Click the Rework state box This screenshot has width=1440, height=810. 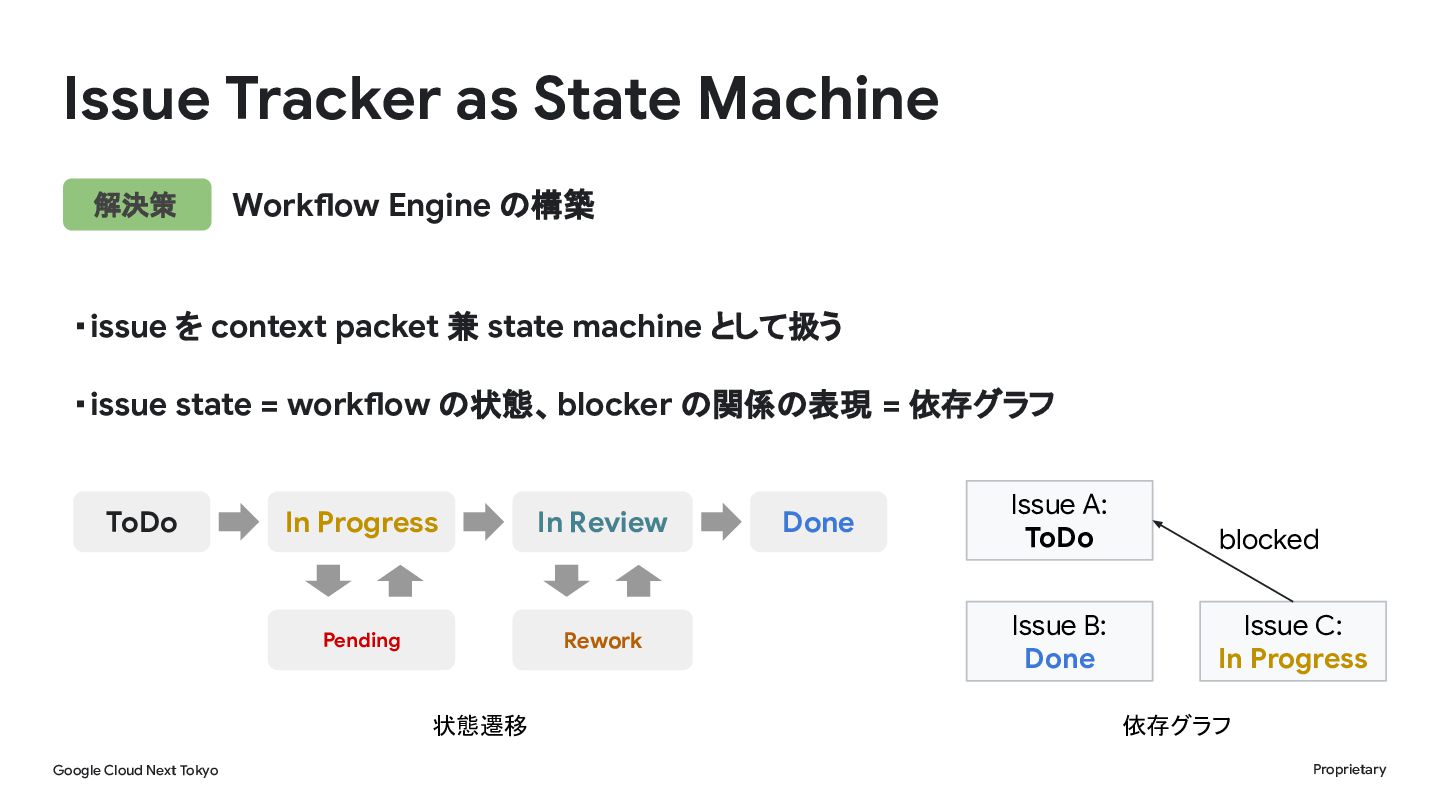[602, 640]
